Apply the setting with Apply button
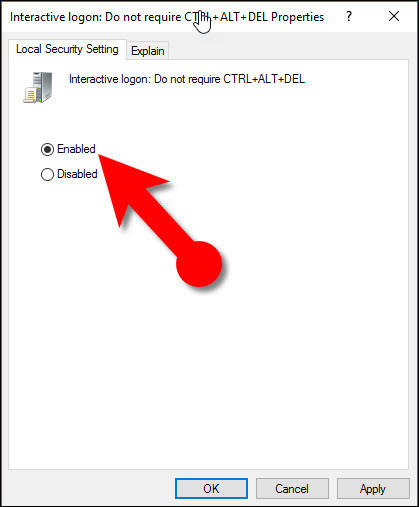The width and height of the screenshot is (419, 507). pyautogui.click(x=373, y=489)
